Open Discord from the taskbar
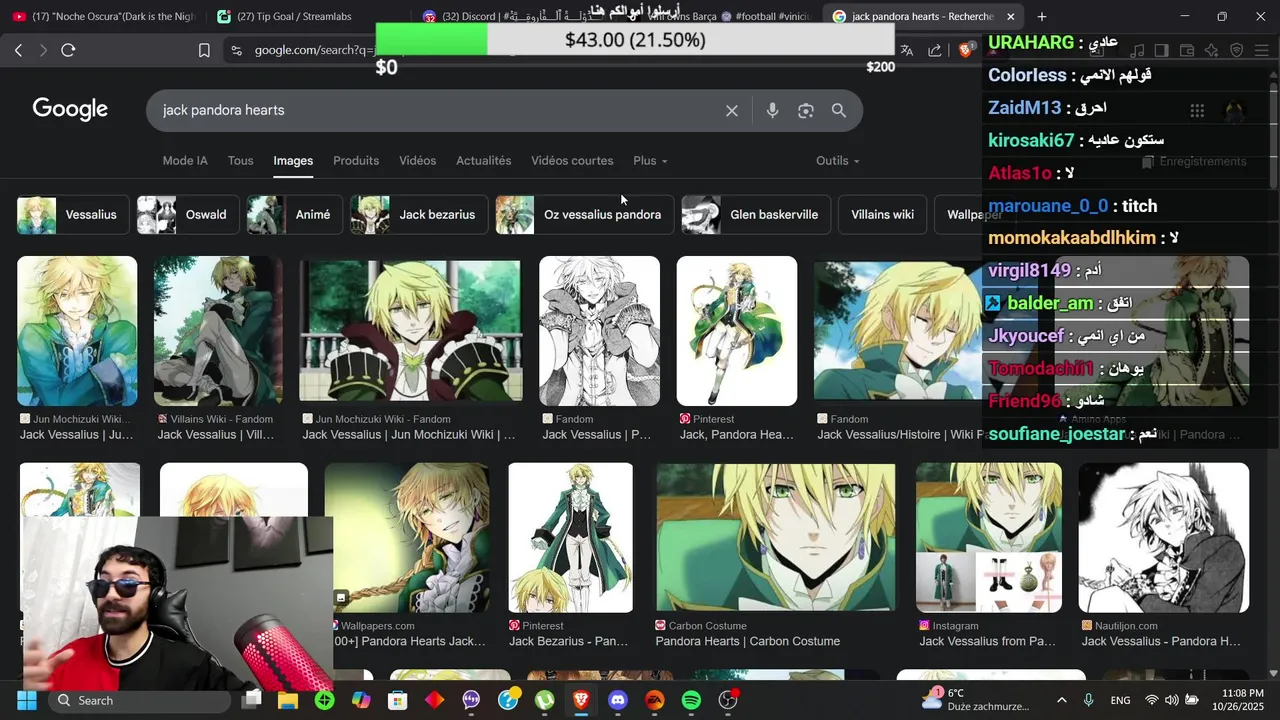This screenshot has height=720, width=1280. (x=618, y=700)
